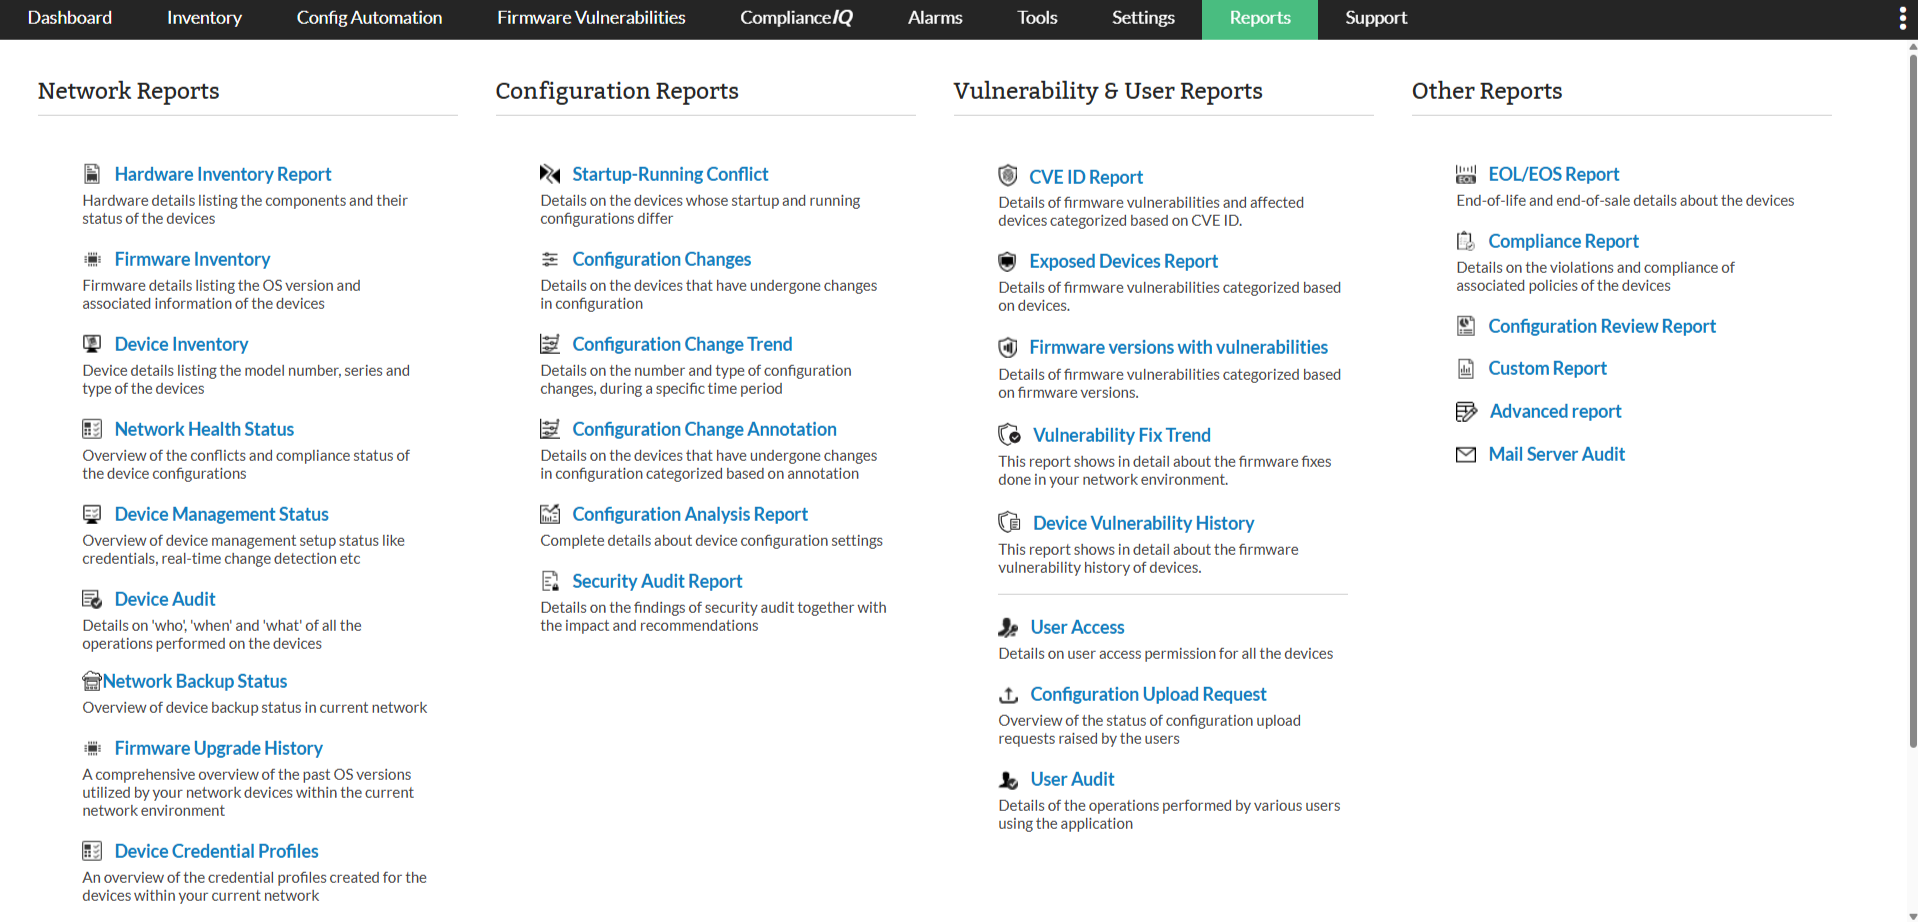
Task: Click the Configuration Upload Request upload icon
Action: pyautogui.click(x=1009, y=695)
